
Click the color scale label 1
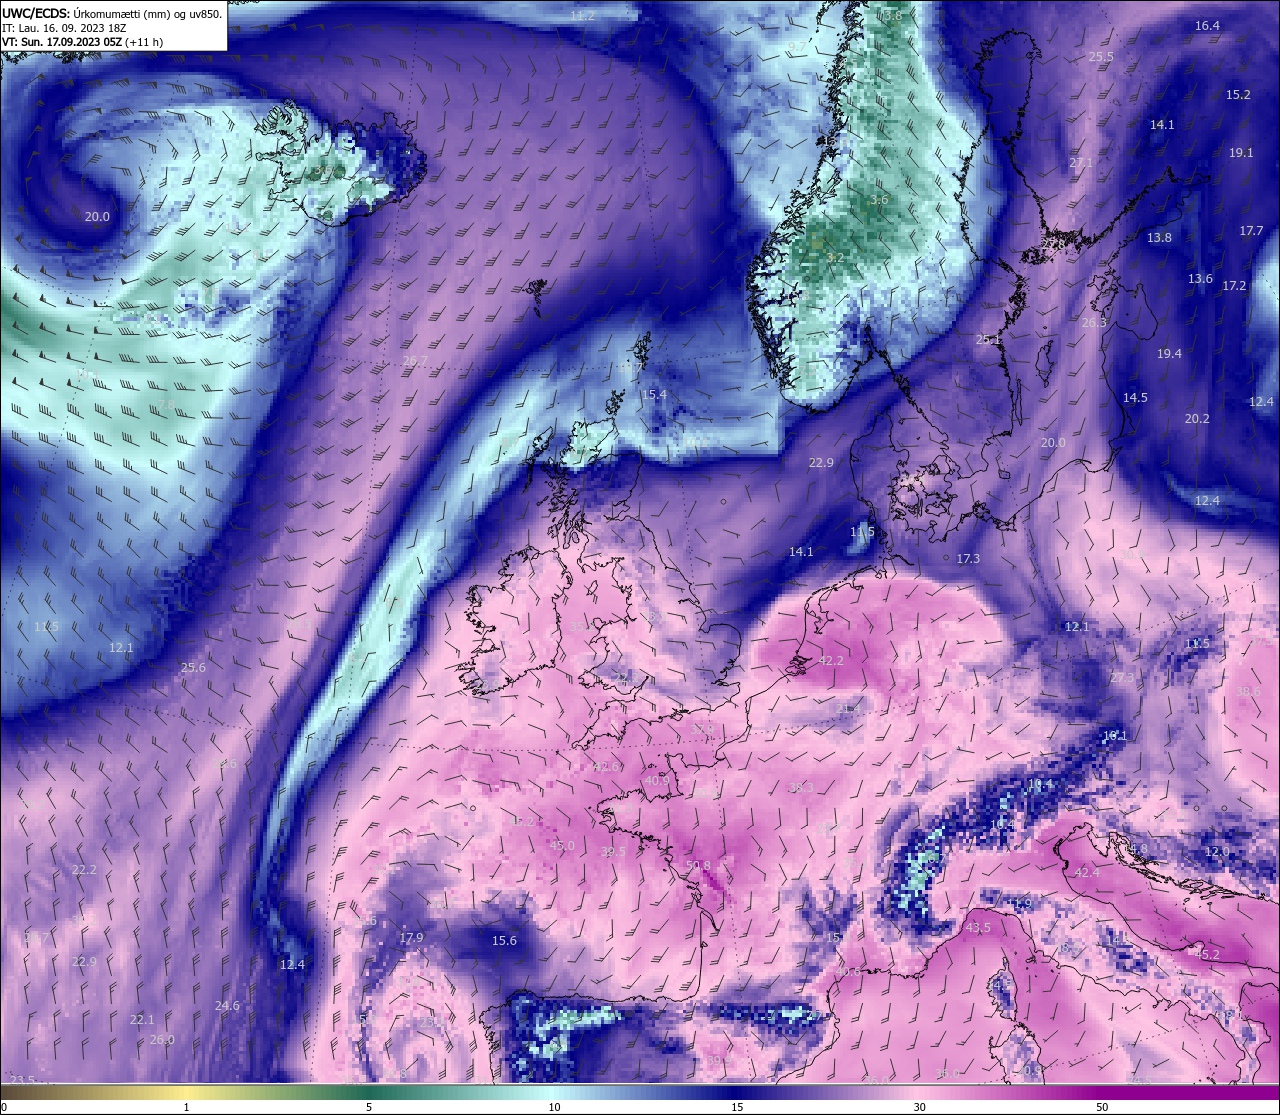(x=186, y=1108)
